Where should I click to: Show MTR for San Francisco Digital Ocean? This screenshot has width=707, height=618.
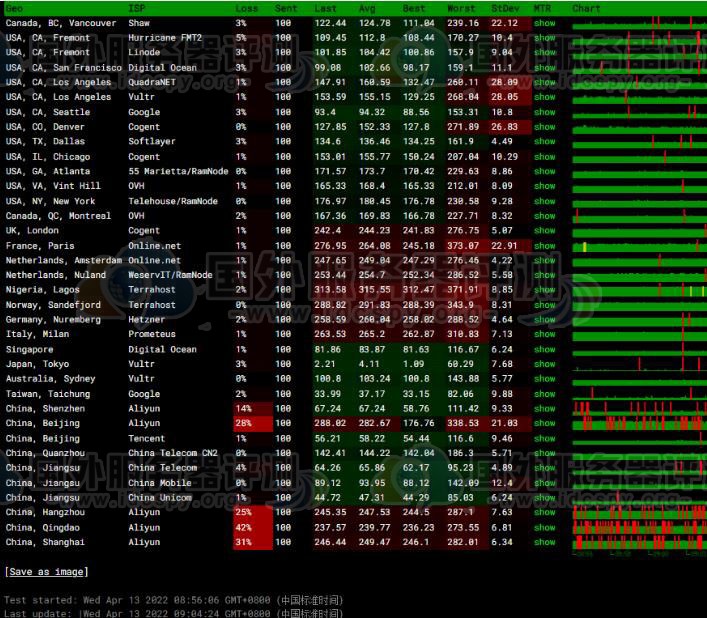coord(545,68)
